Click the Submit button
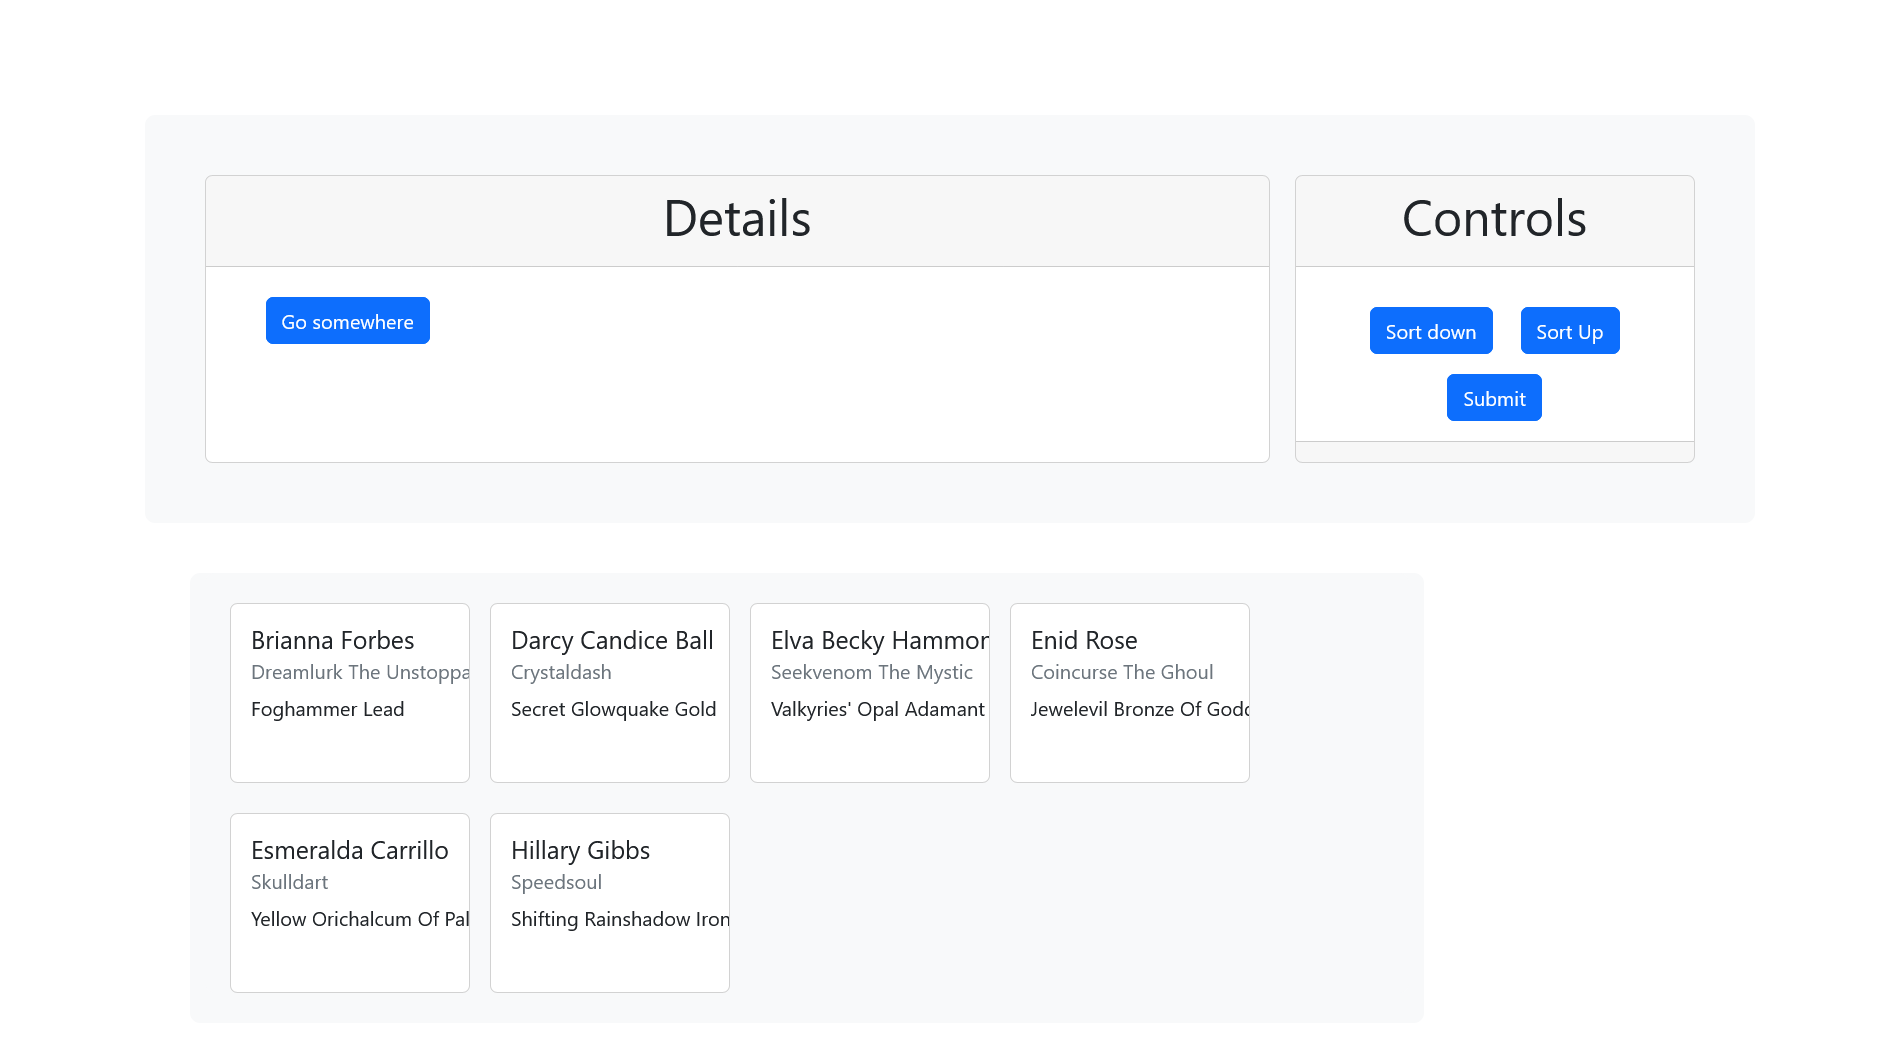The width and height of the screenshot is (1898, 1052). tap(1493, 397)
